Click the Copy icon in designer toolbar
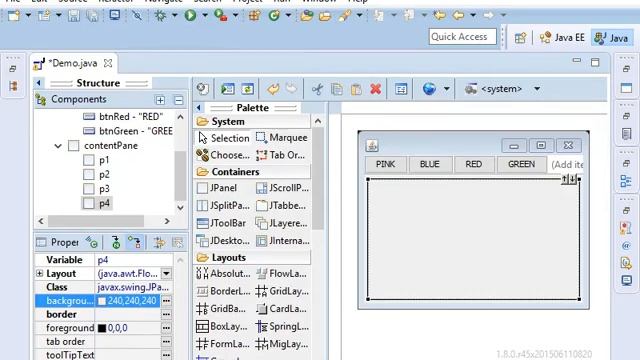Image resolution: width=640 pixels, height=360 pixels. click(x=337, y=89)
